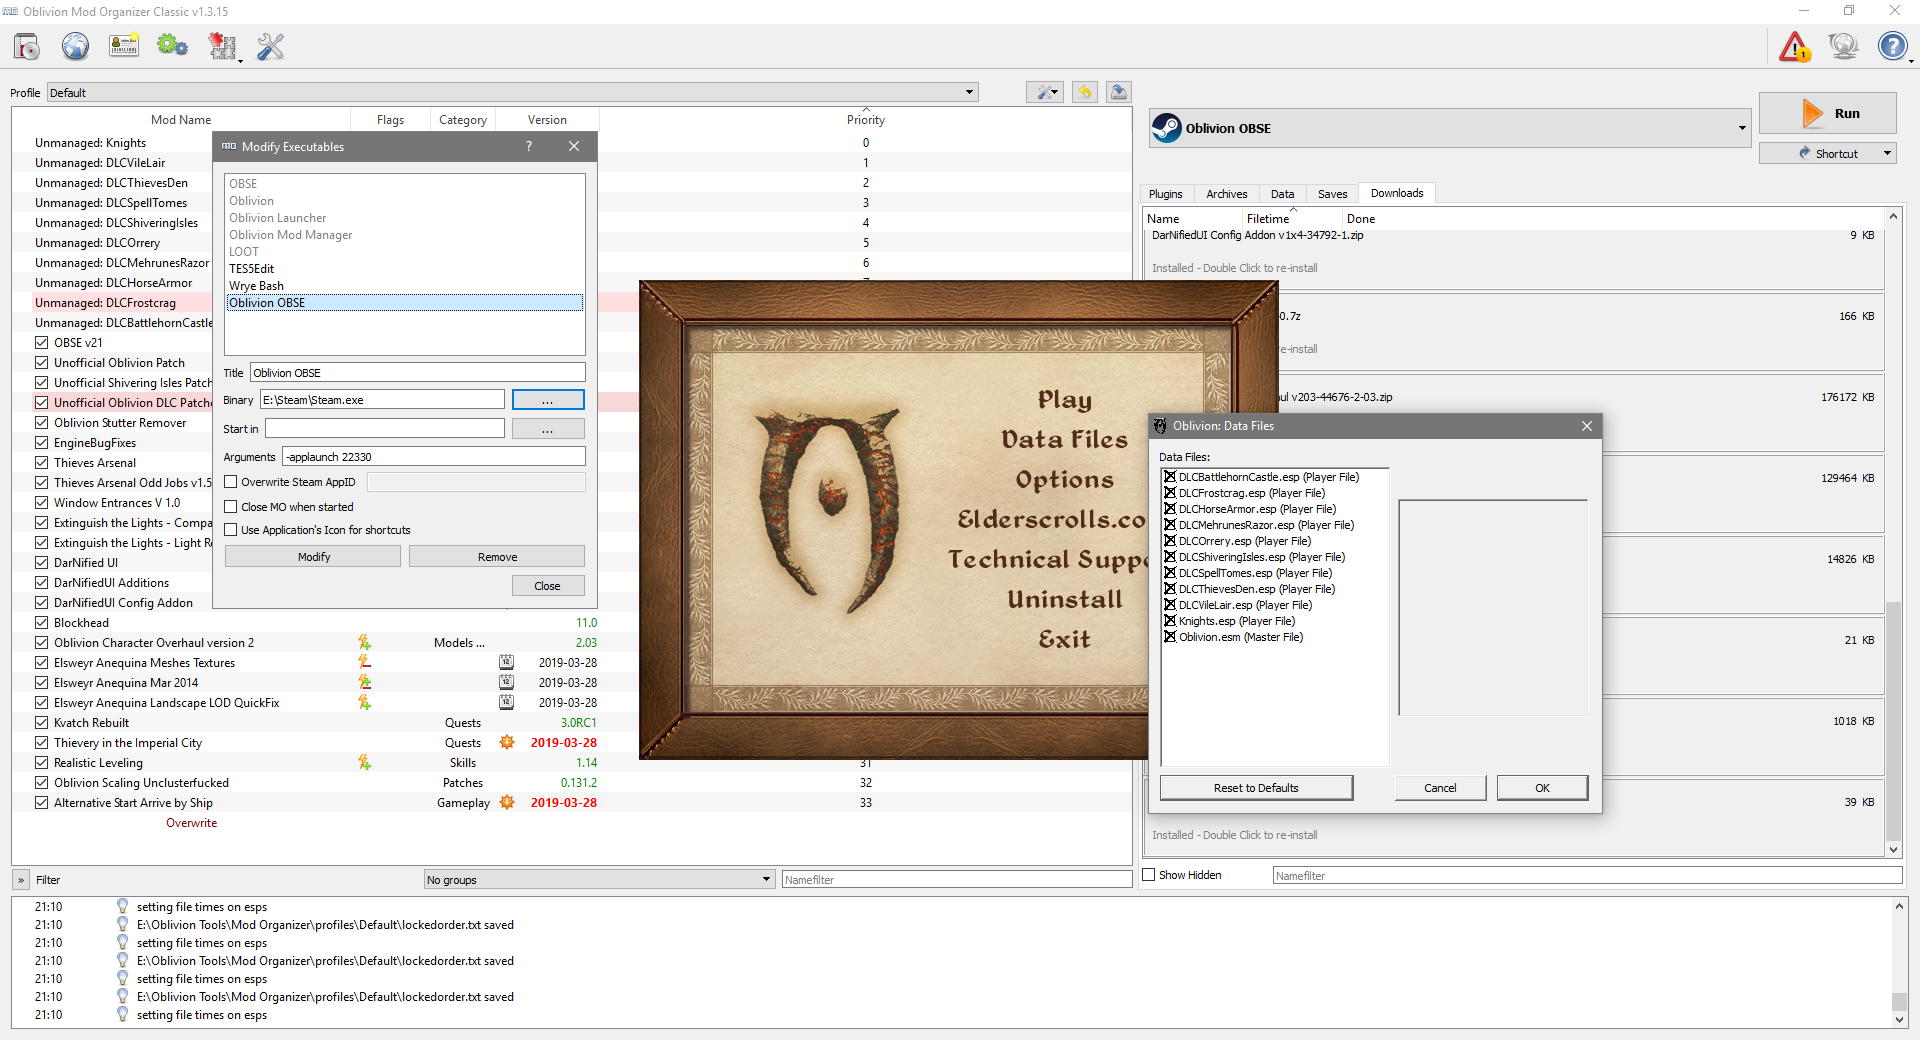
Task: Browse for binary with the ... button
Action: [548, 400]
